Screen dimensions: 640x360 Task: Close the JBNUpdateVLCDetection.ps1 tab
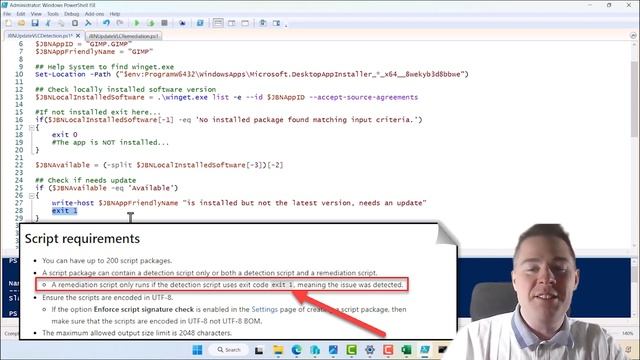tap(78, 36)
